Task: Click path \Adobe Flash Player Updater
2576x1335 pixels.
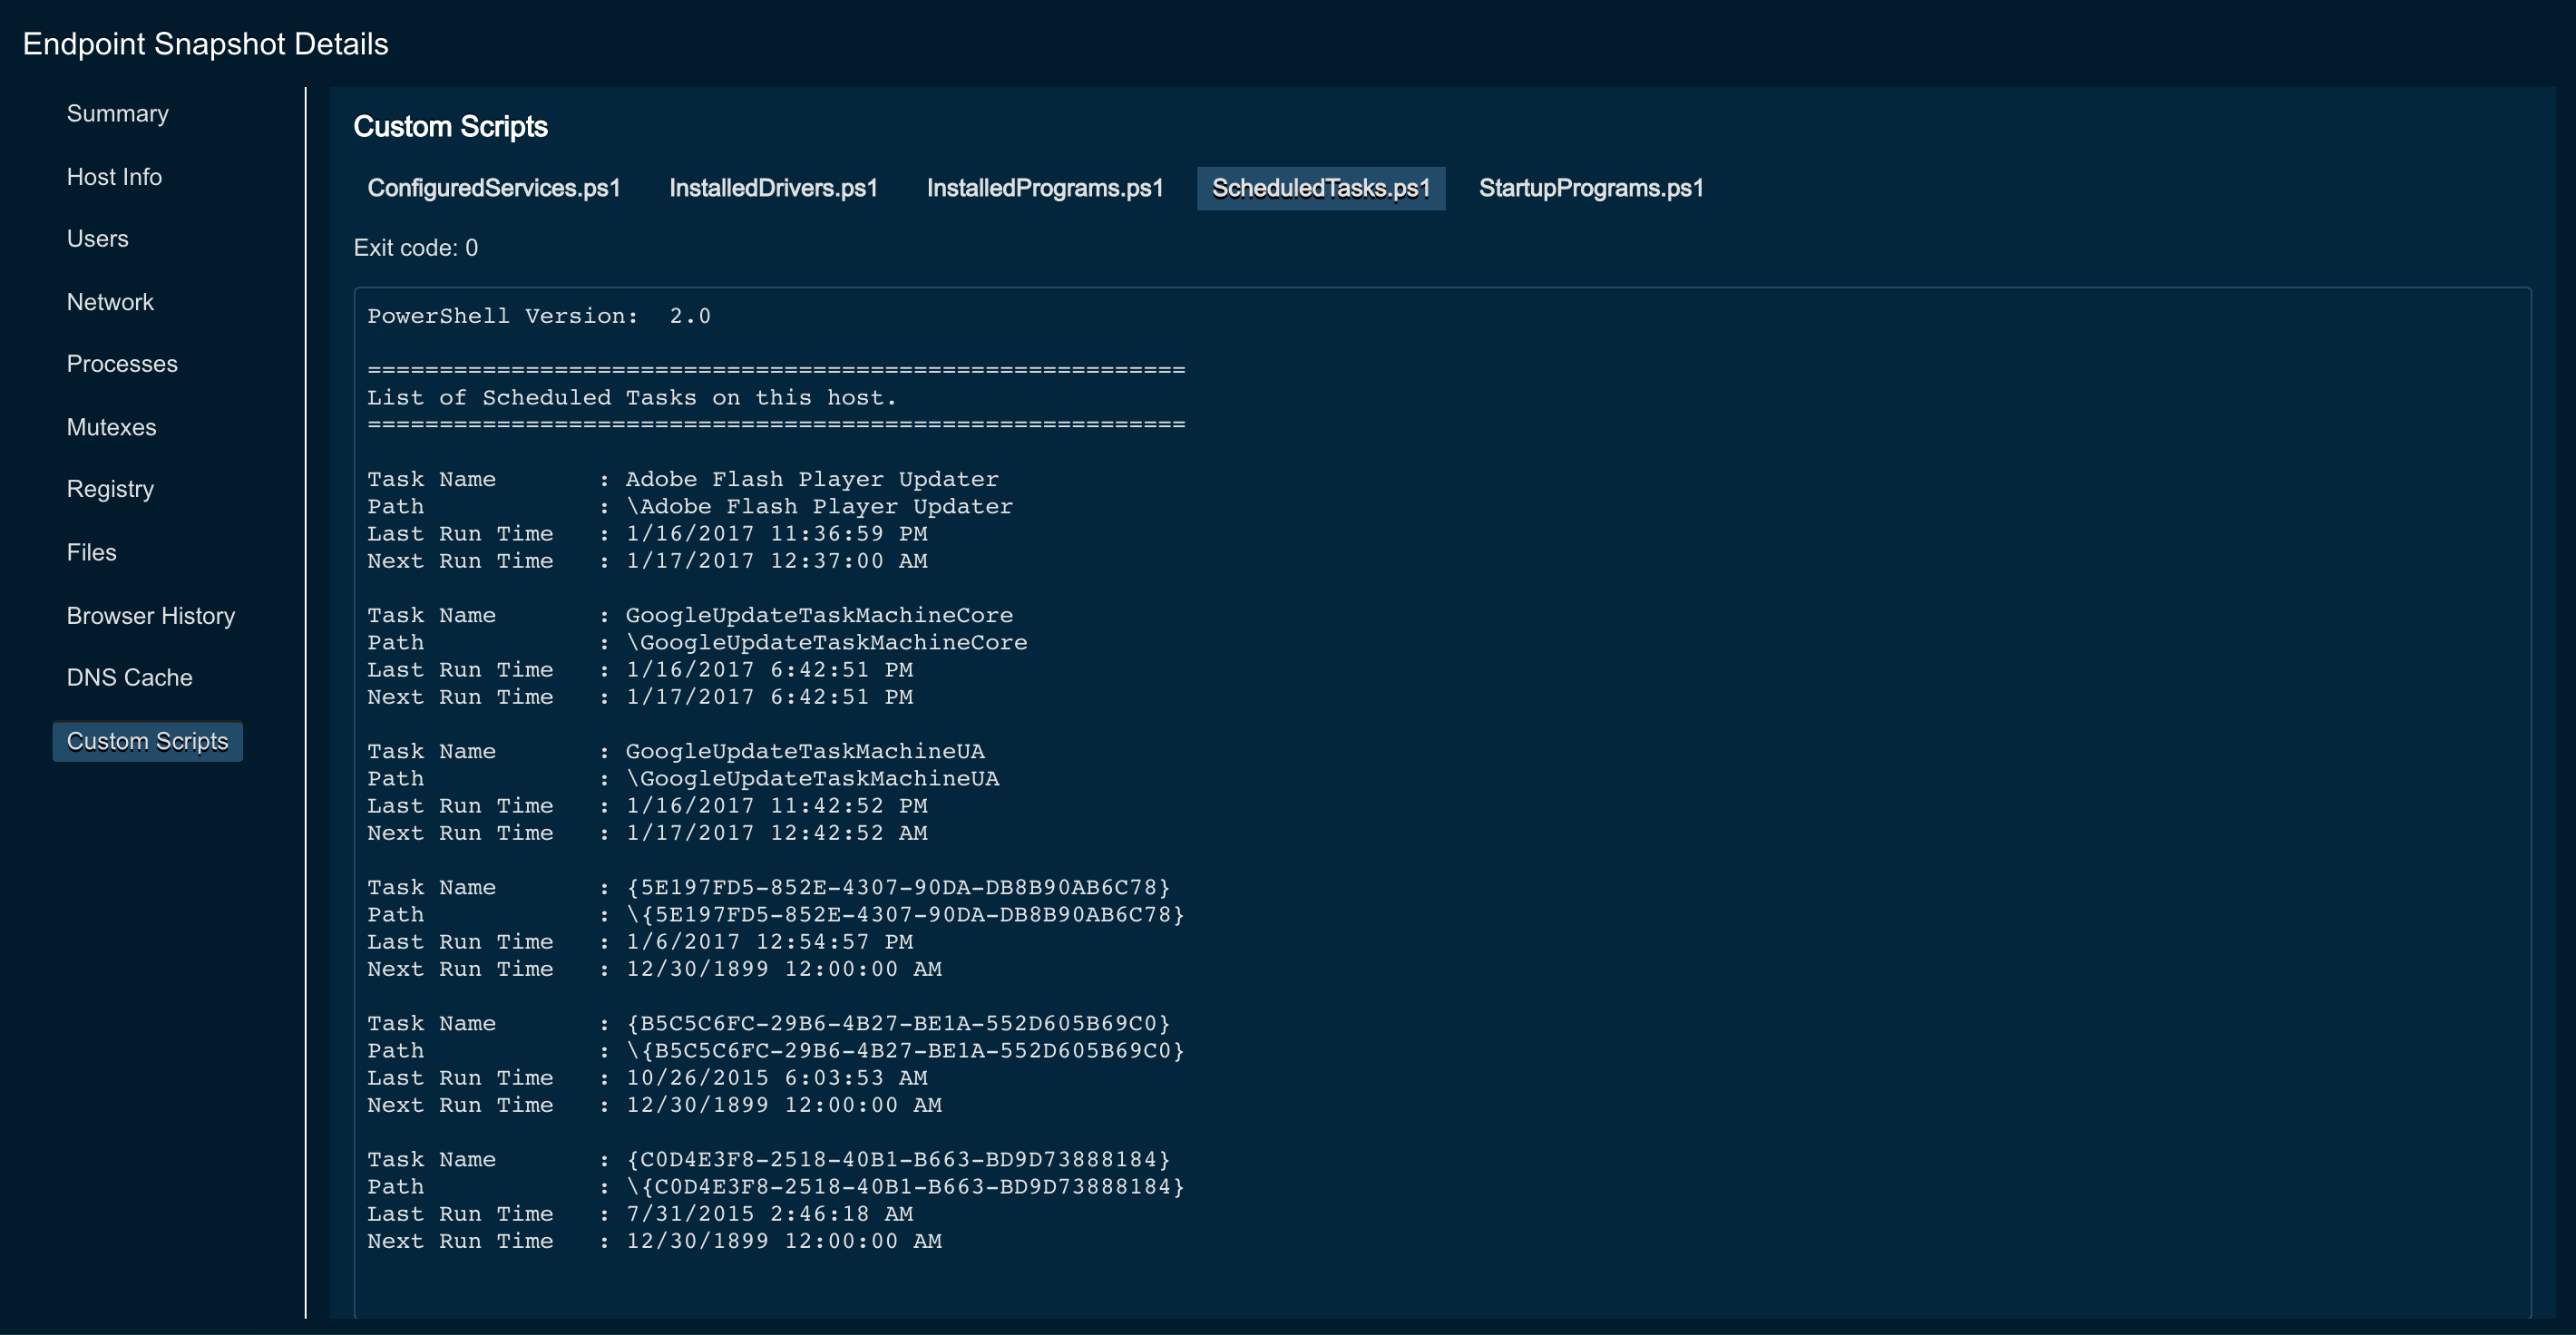Action: click(819, 506)
